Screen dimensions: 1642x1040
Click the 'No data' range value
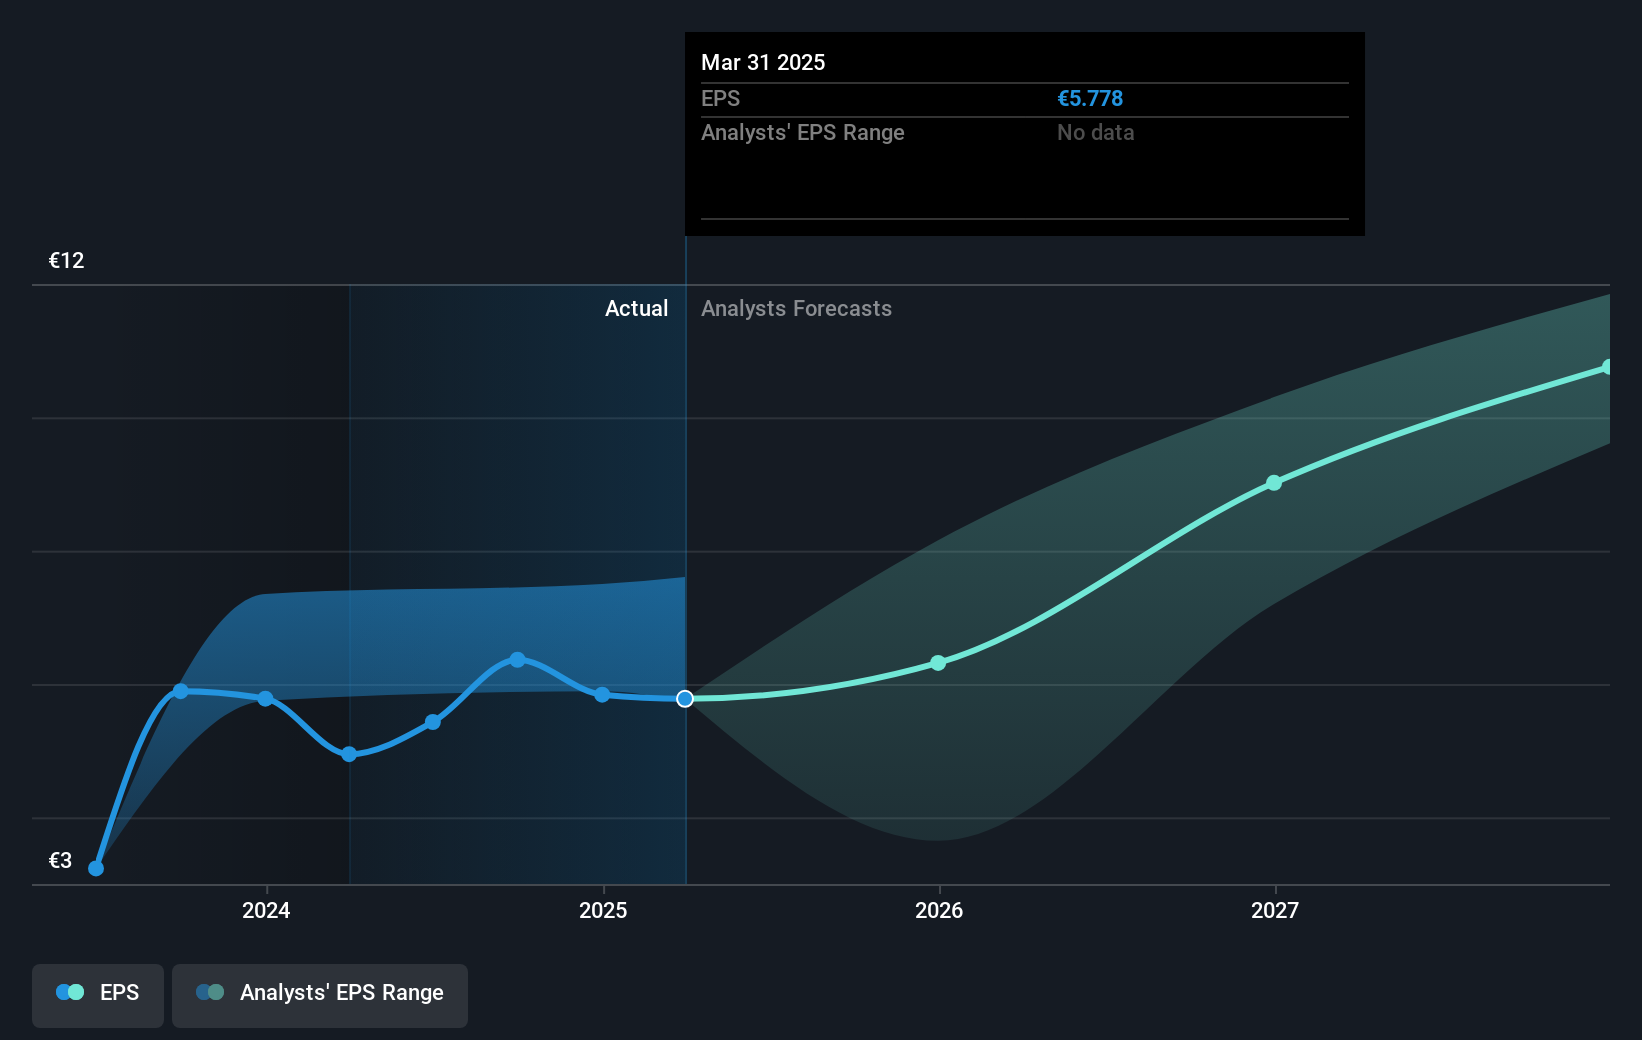click(x=1095, y=132)
